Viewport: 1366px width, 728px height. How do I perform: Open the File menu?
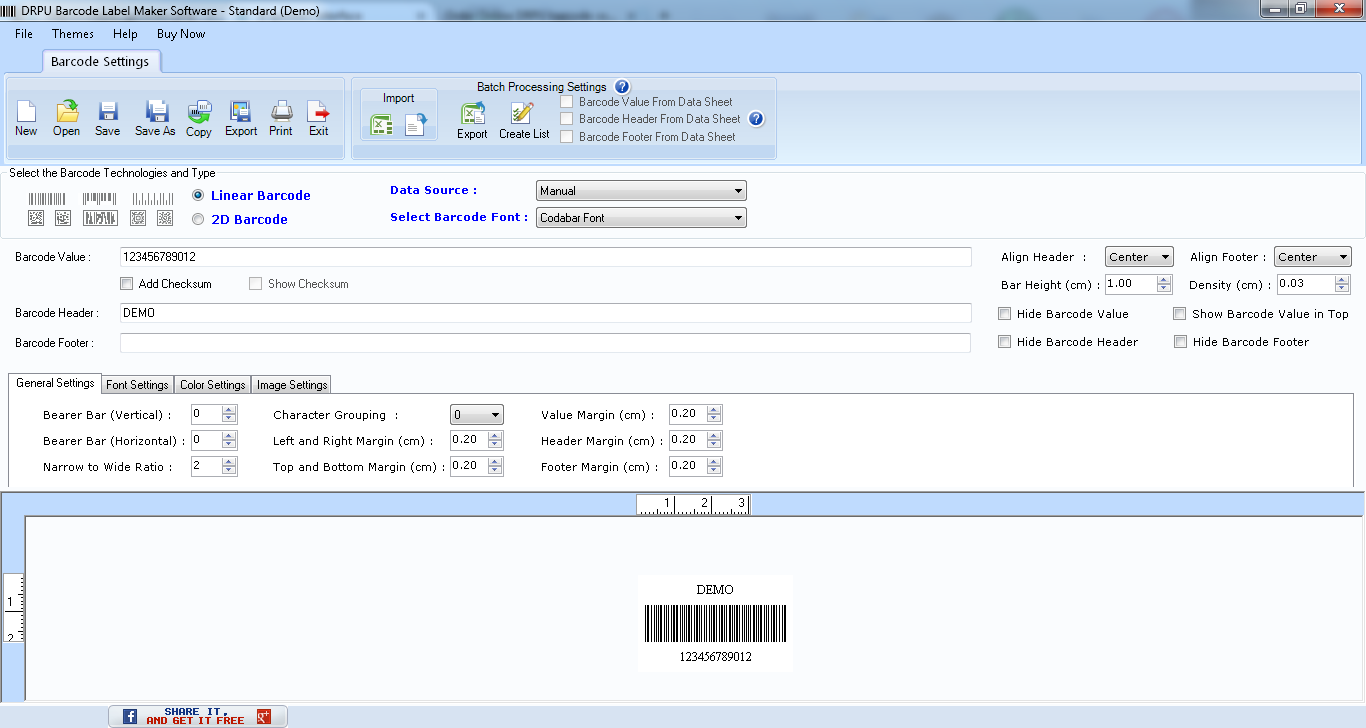(x=24, y=34)
